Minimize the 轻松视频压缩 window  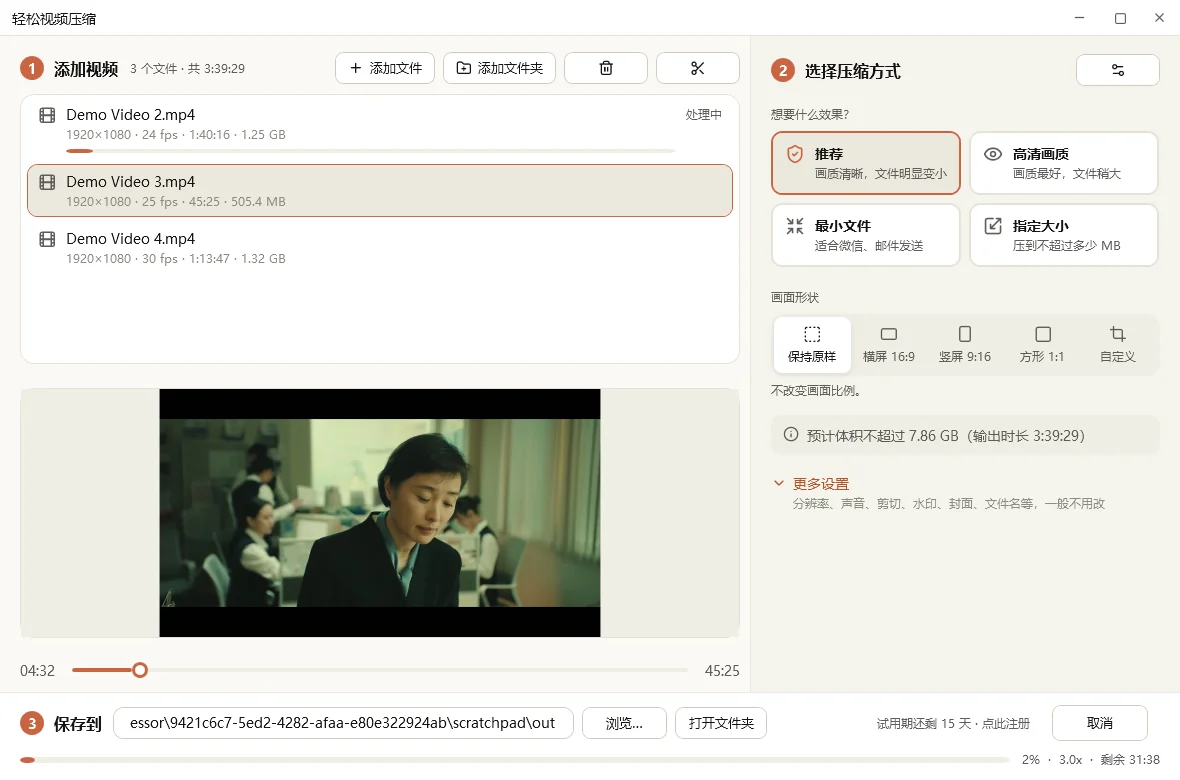(x=1080, y=18)
